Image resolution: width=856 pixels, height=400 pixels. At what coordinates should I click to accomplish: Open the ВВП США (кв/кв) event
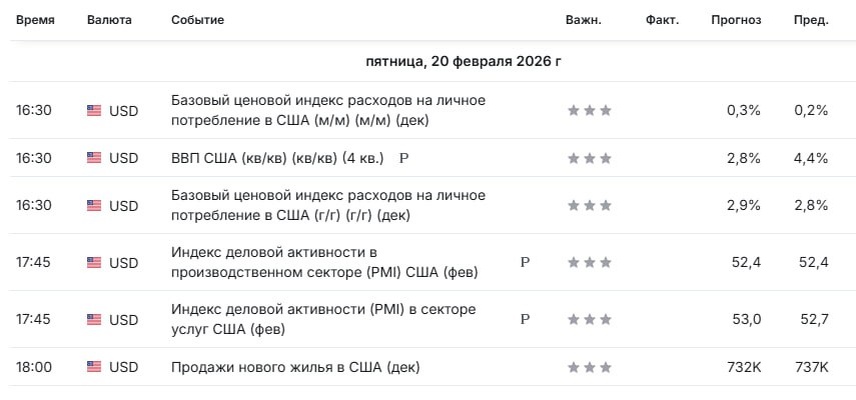coord(277,158)
